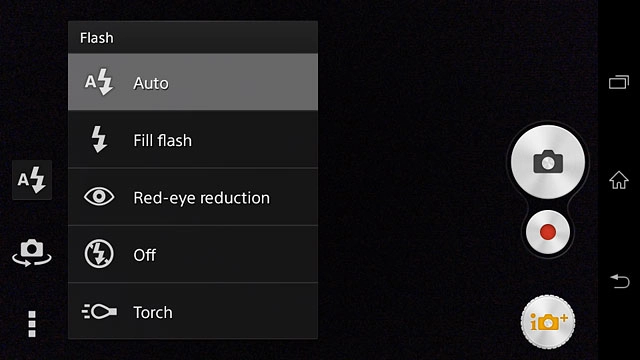Tap the camera shutter button
This screenshot has height=360, width=640.
(x=548, y=162)
